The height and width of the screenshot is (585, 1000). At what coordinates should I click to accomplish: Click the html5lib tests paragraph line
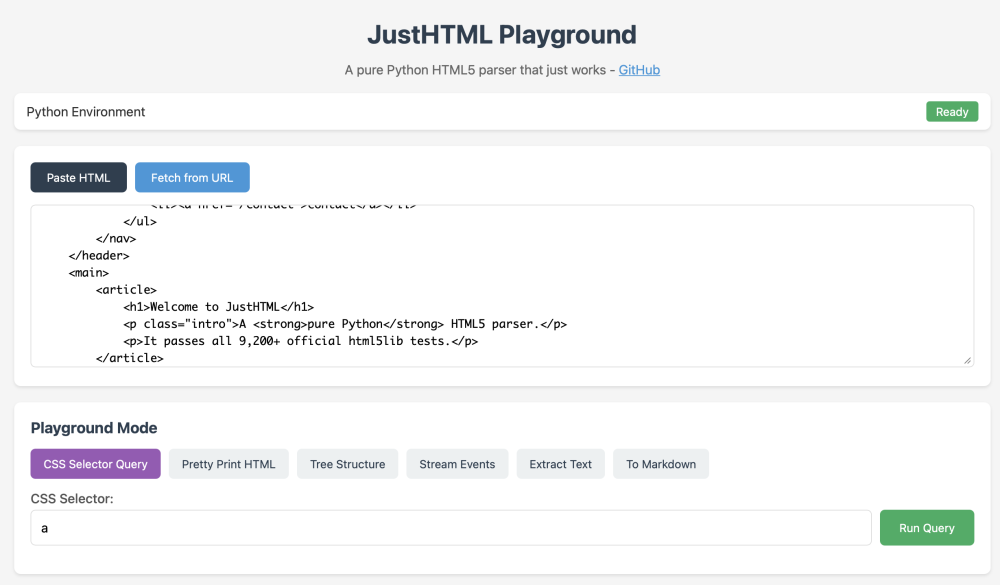click(x=310, y=341)
